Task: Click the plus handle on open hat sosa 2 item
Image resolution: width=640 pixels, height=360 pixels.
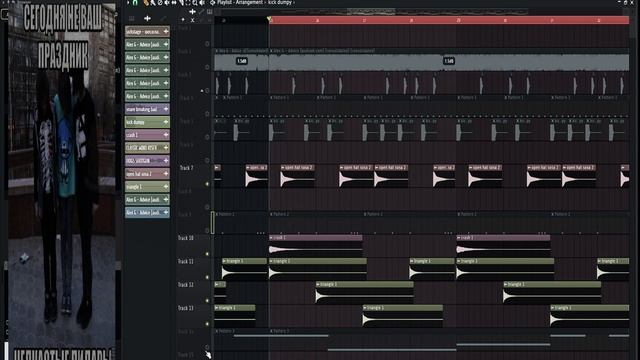Action: tap(166, 173)
